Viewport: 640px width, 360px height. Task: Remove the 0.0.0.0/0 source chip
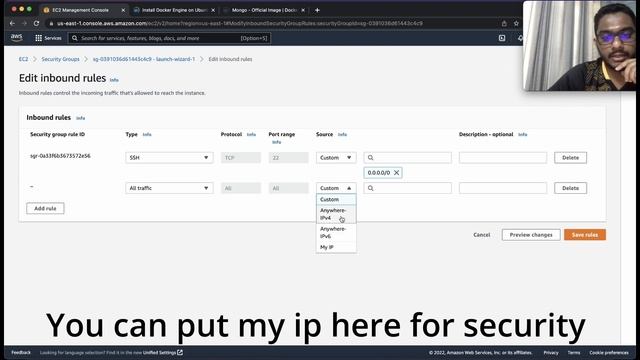click(396, 173)
